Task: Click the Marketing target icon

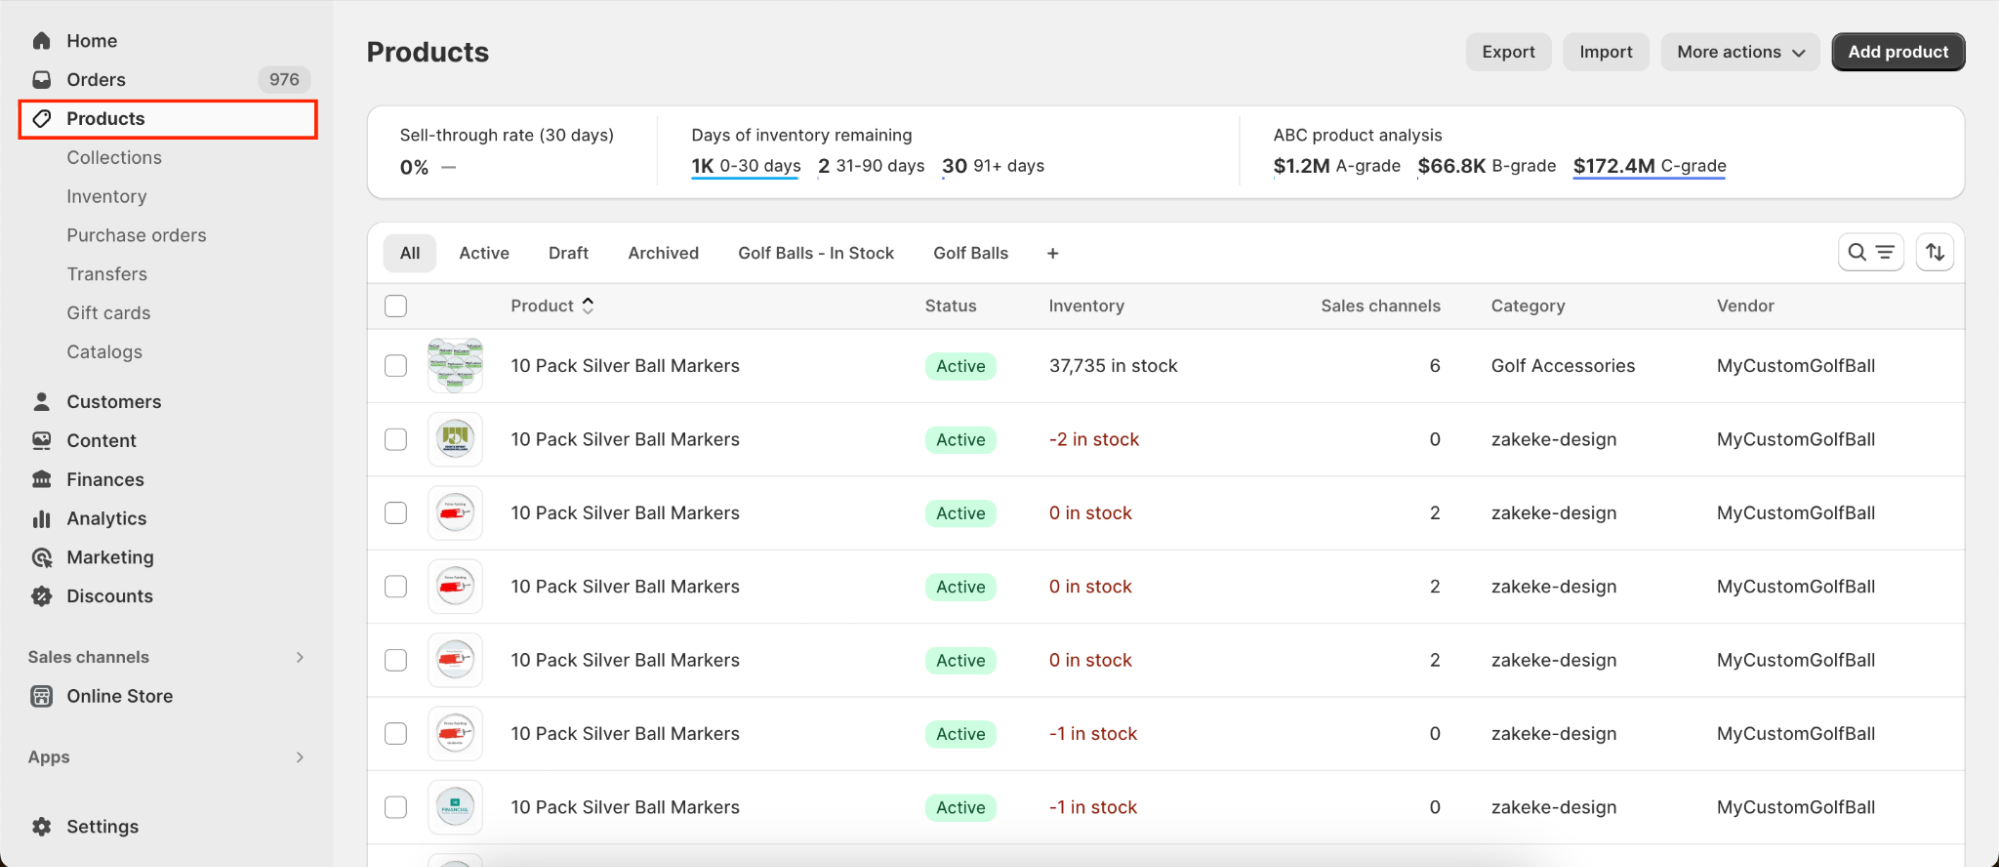Action: pos(41,558)
